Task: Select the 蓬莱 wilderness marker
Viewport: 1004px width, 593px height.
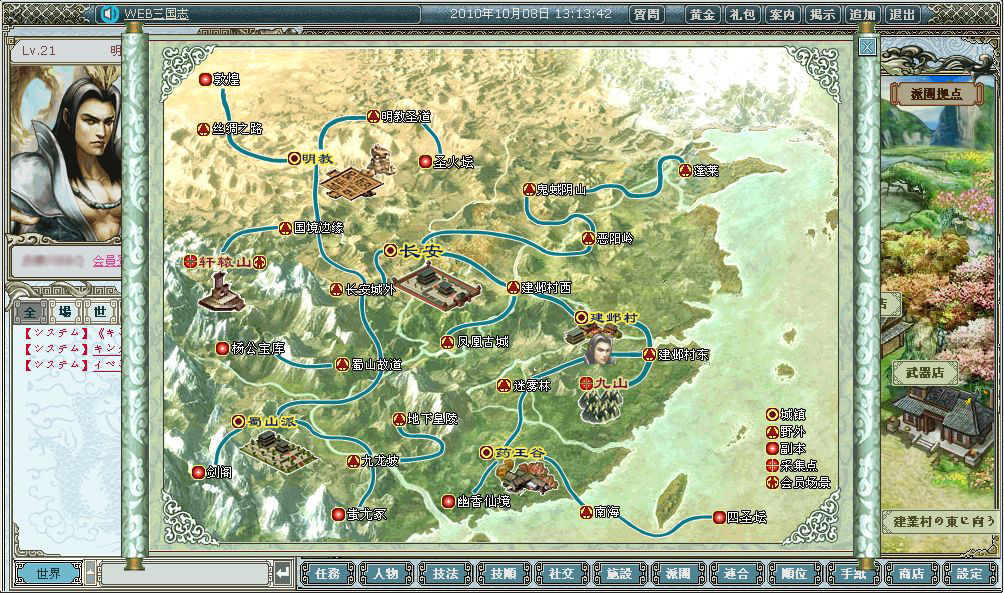Action: 685,171
